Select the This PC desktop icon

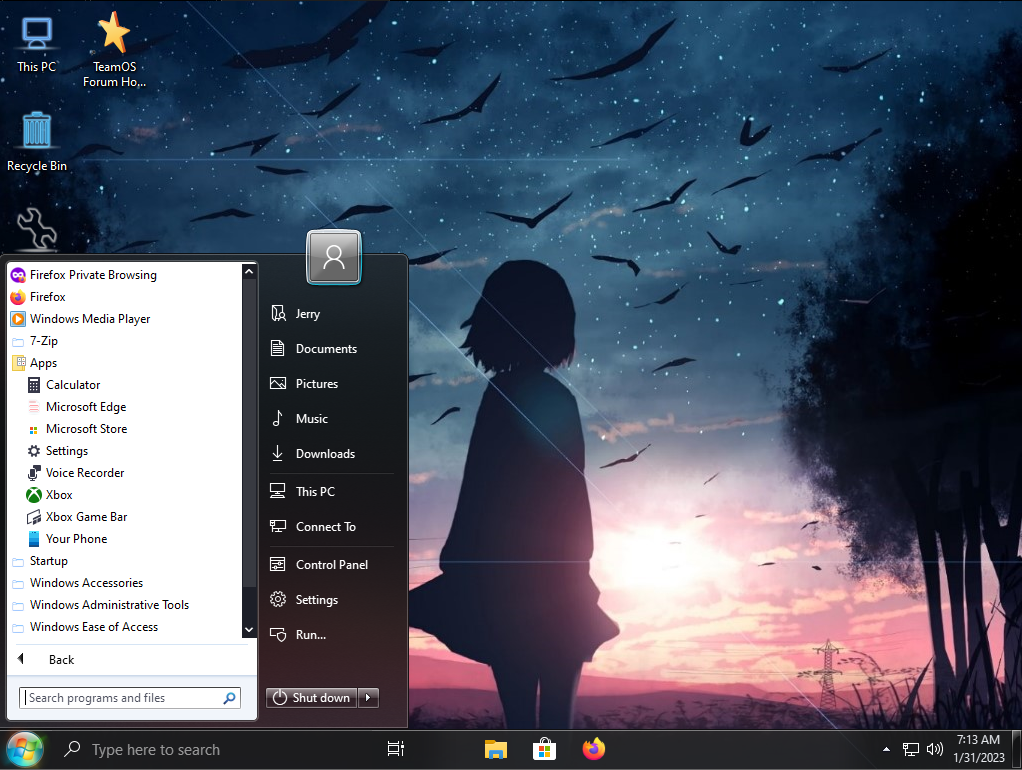[x=37, y=44]
